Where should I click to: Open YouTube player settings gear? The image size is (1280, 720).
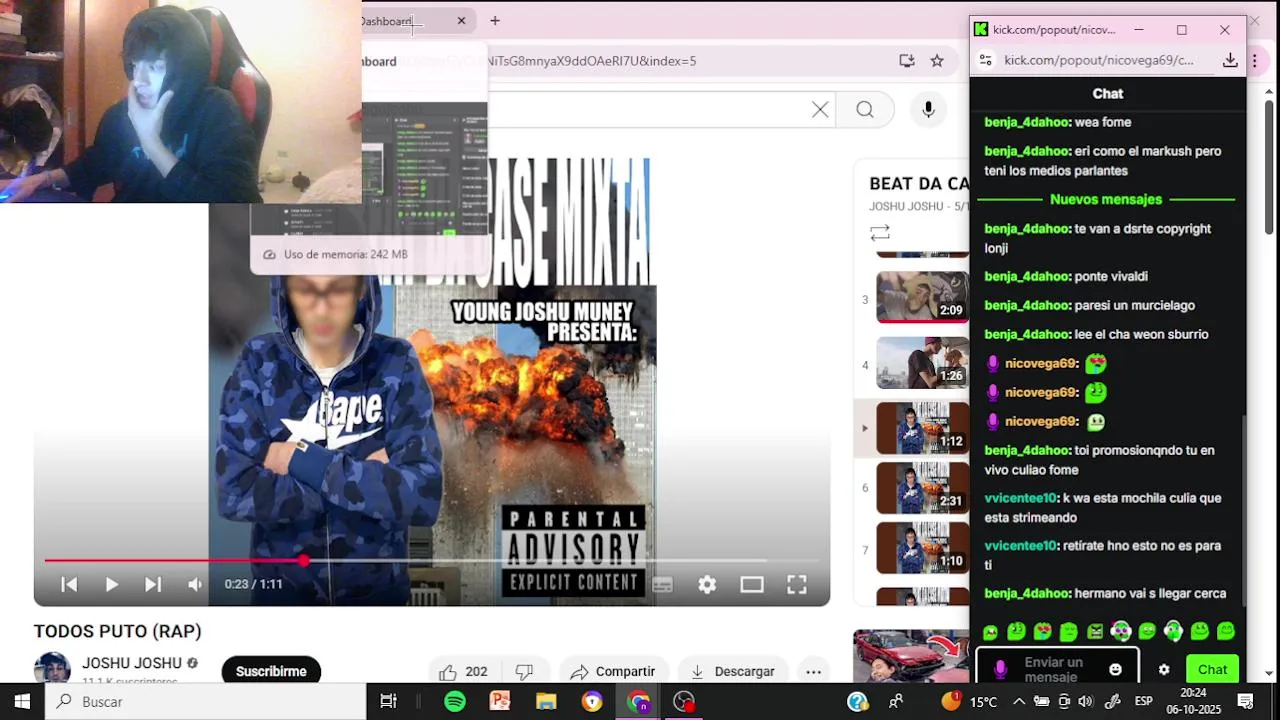point(707,585)
